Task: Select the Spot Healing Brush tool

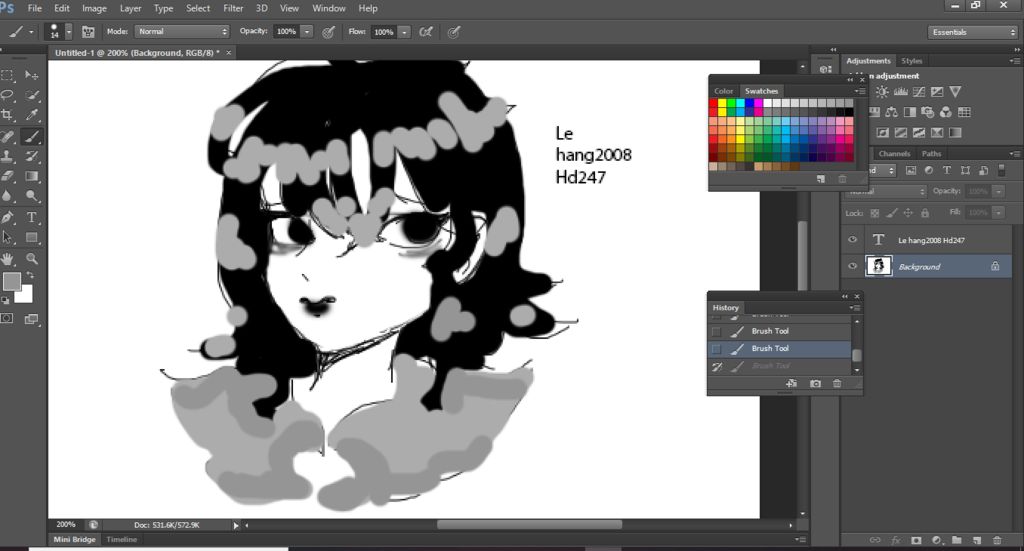Action: coord(7,136)
